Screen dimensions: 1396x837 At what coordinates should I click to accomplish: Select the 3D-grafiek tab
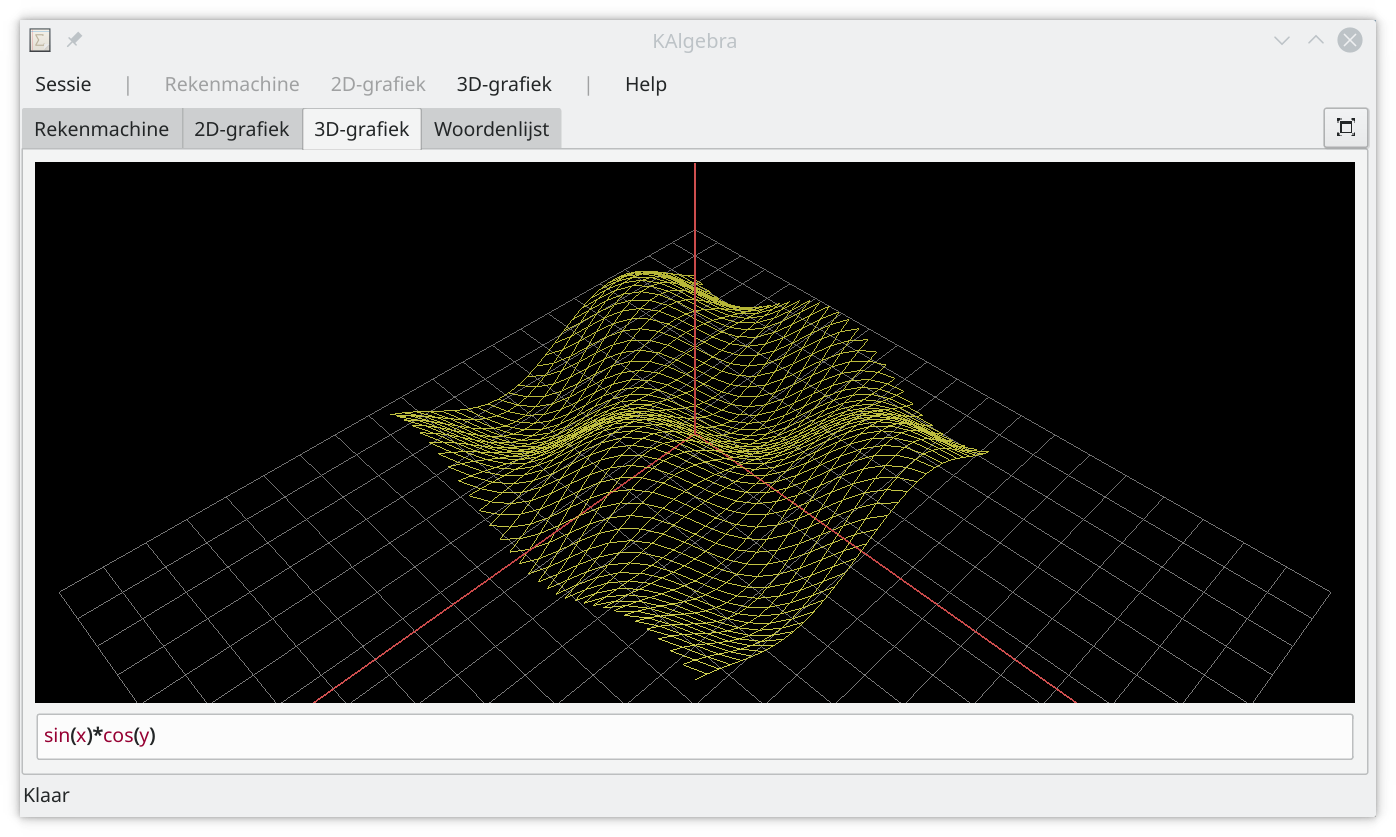(362, 129)
